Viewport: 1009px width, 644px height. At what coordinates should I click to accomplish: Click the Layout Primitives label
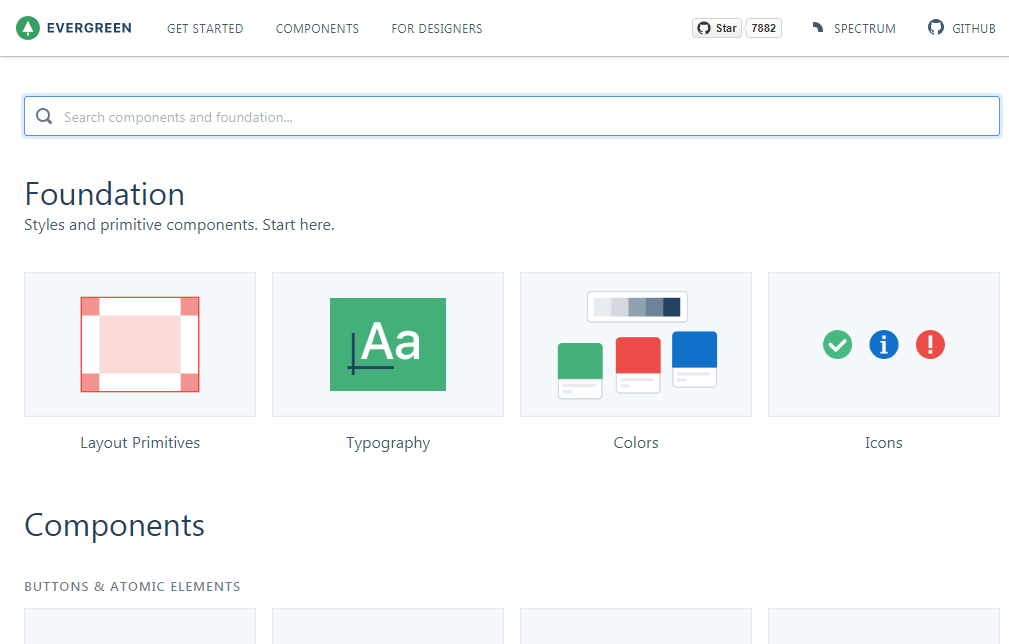(x=140, y=443)
